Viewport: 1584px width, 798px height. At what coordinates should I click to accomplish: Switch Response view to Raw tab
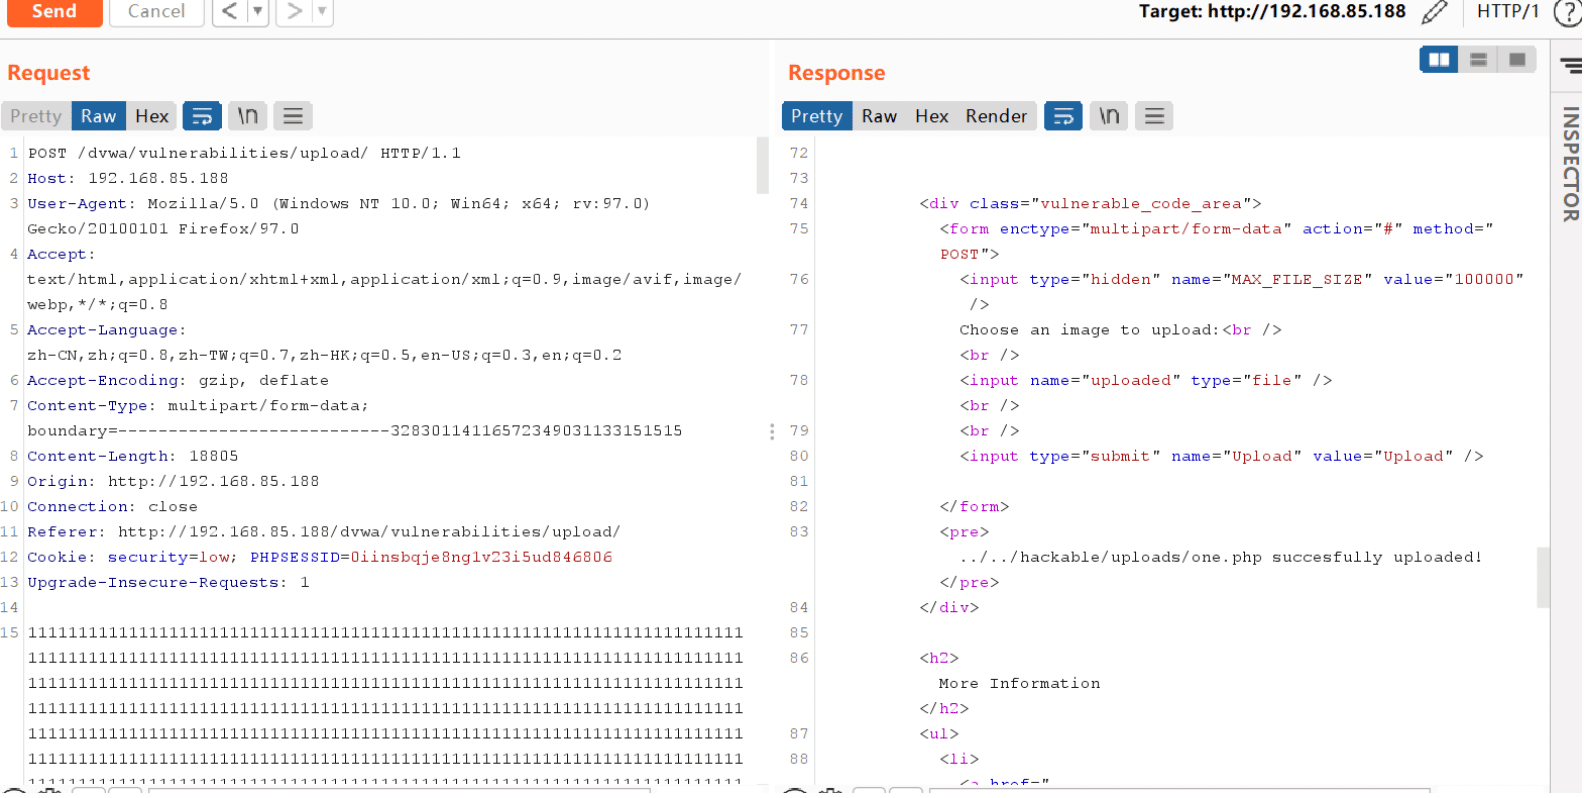pyautogui.click(x=879, y=116)
